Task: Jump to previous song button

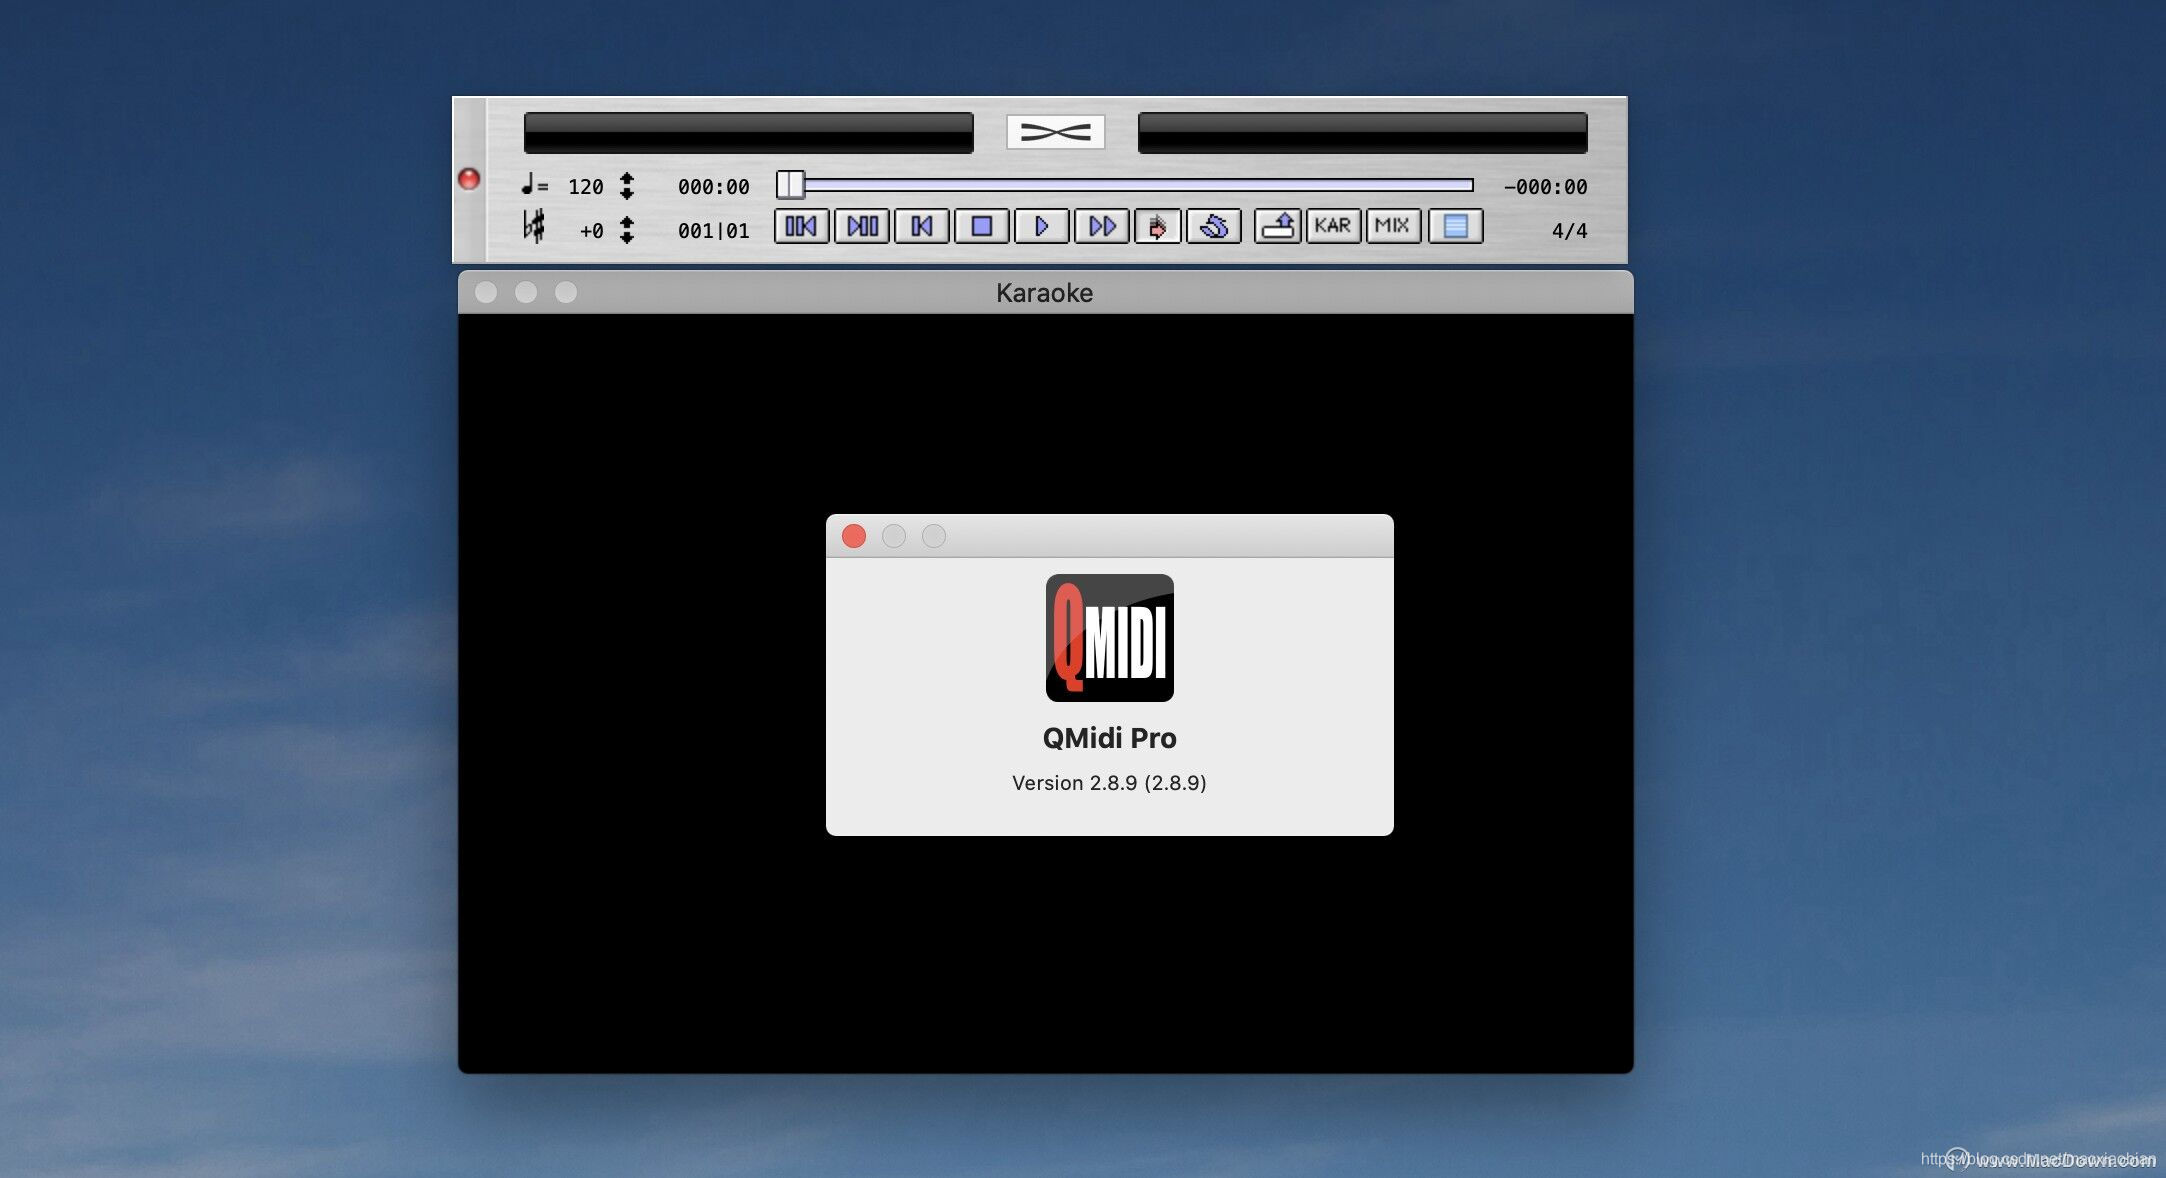Action: click(x=801, y=226)
